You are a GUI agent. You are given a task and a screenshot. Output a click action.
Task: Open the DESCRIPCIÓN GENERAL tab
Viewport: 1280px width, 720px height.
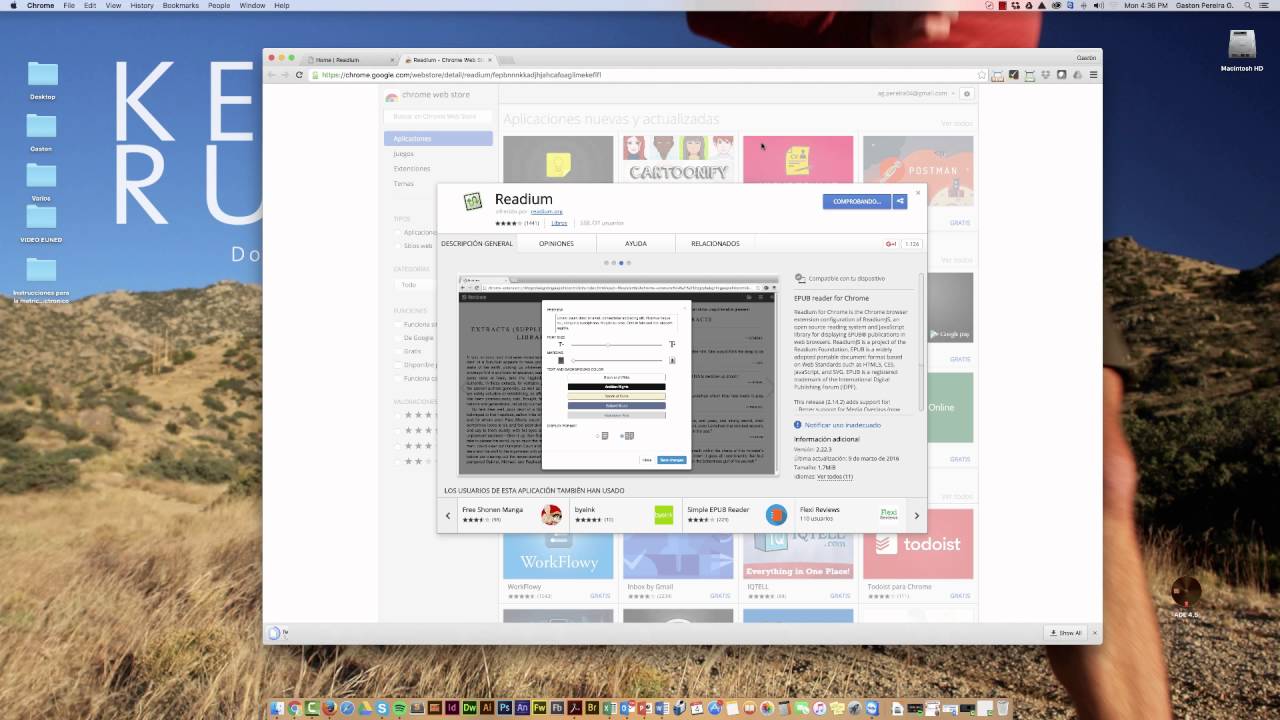477,243
